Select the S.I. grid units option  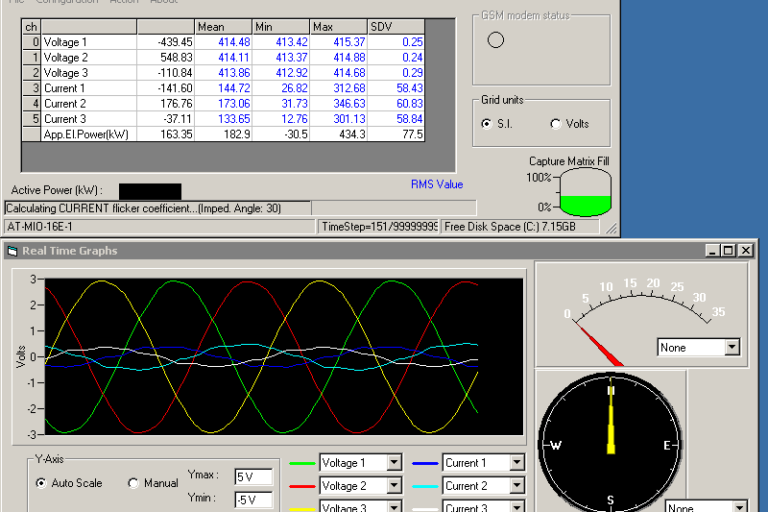pos(487,124)
